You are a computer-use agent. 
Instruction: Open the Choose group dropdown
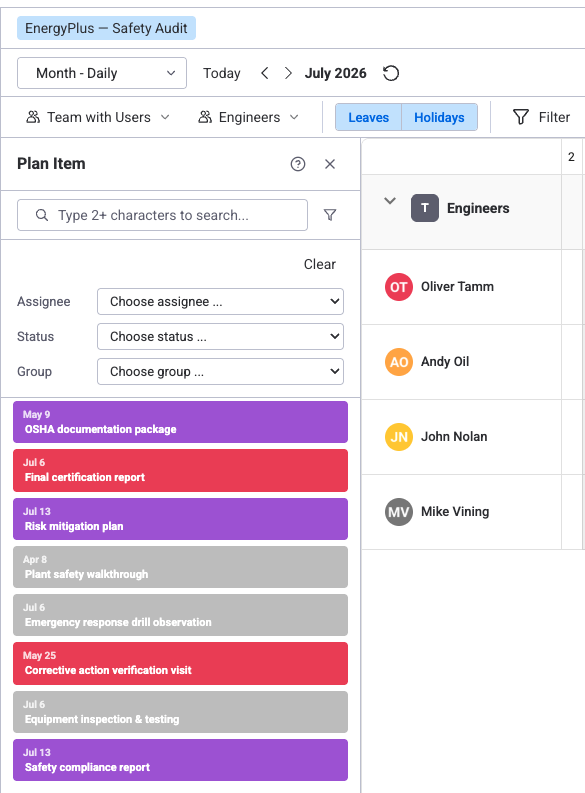click(x=220, y=371)
